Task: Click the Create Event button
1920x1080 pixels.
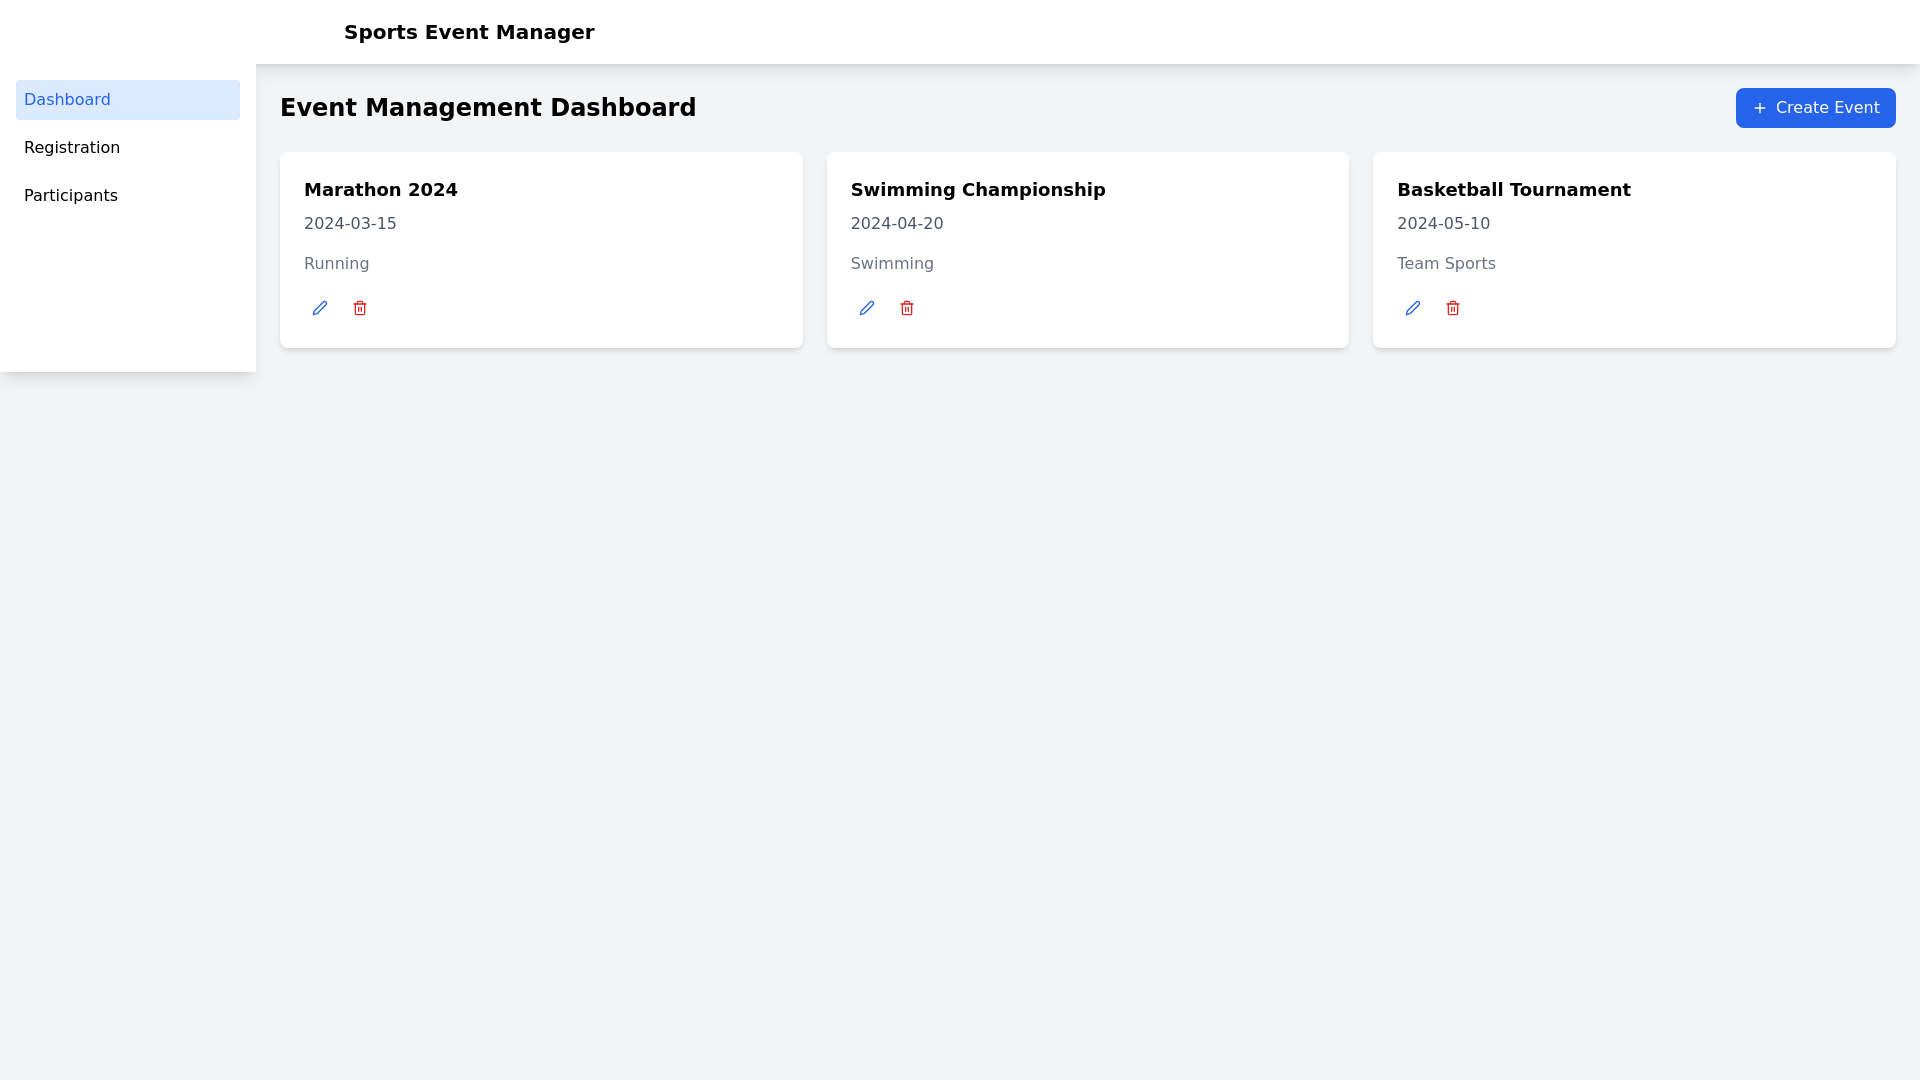Action: coord(1815,107)
